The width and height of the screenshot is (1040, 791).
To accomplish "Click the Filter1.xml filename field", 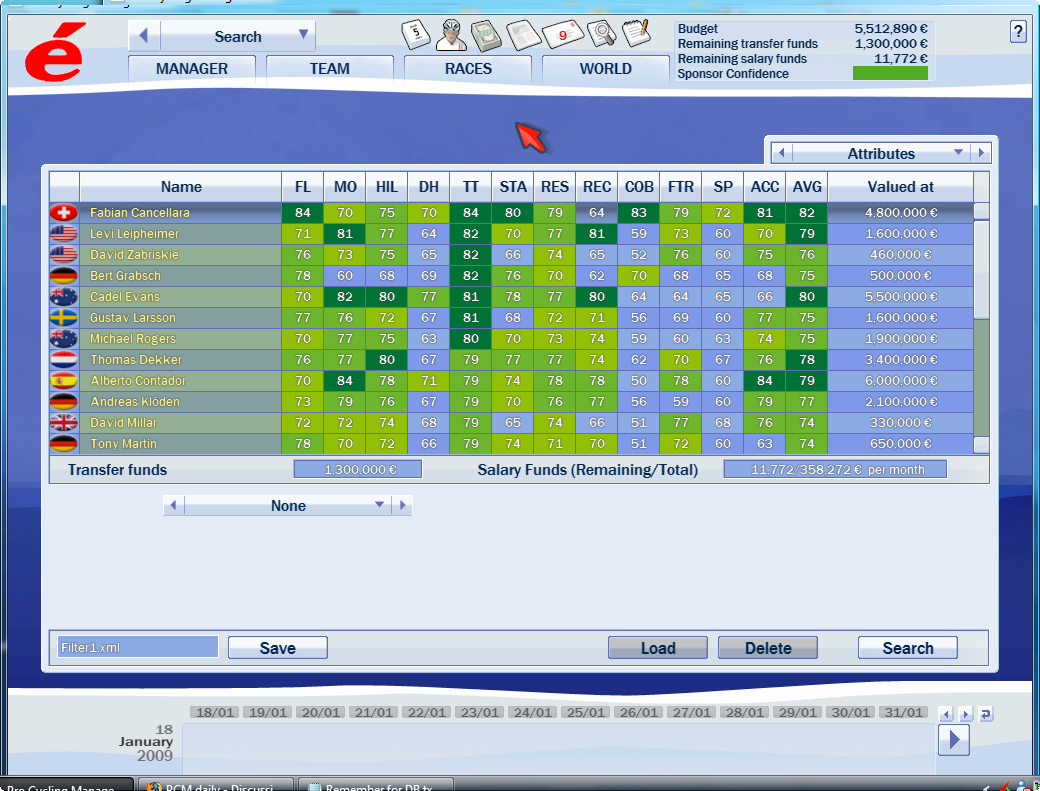I will point(137,648).
